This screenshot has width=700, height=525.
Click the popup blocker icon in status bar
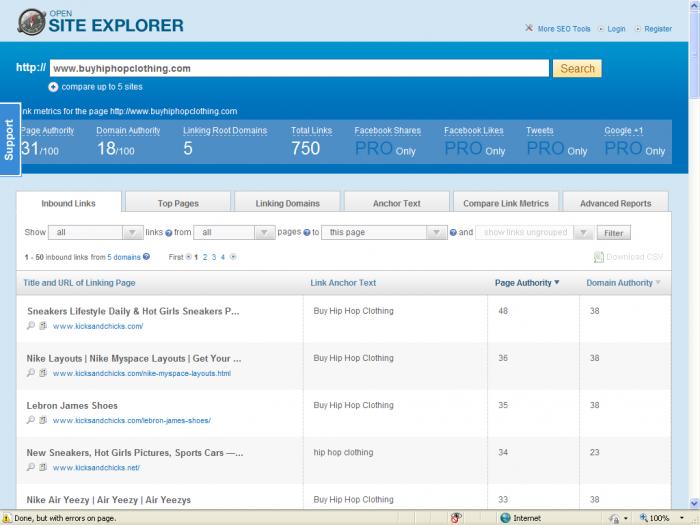tap(456, 518)
